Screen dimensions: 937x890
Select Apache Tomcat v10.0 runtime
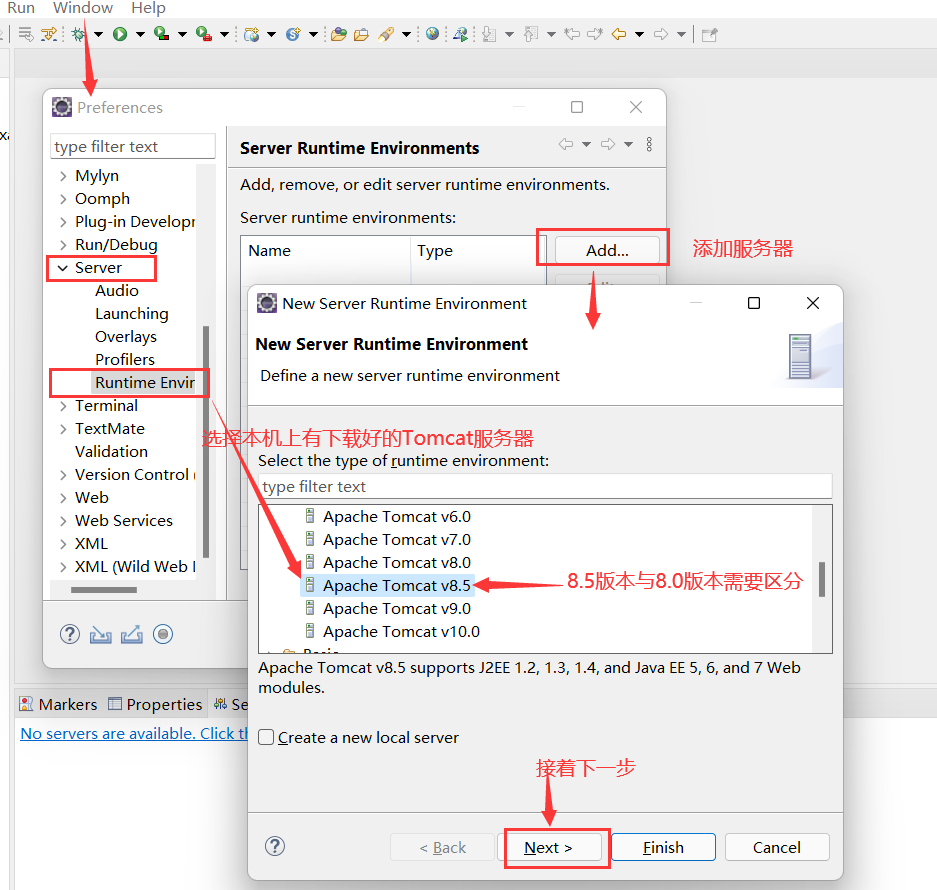tap(401, 632)
